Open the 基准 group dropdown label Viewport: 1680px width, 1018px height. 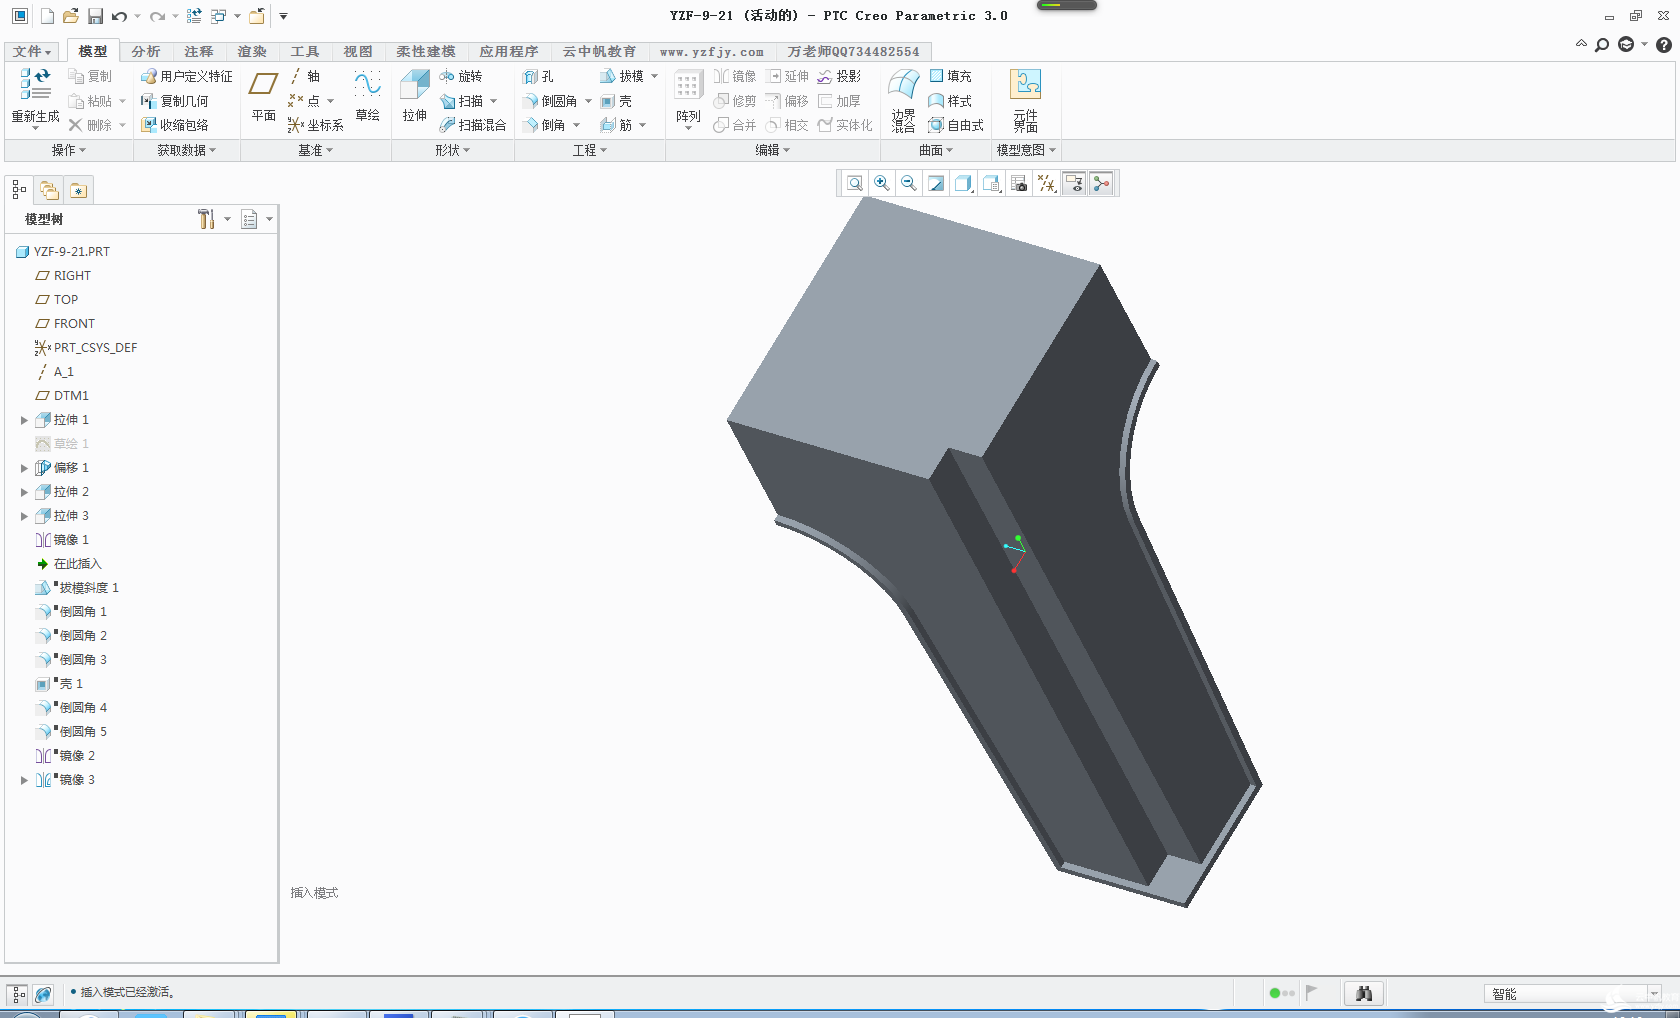(x=315, y=150)
